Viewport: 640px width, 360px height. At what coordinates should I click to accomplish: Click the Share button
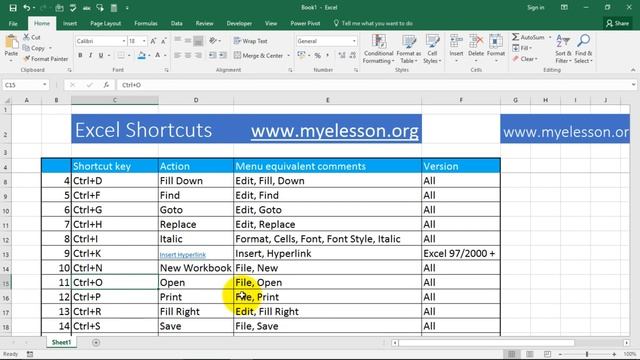[617, 24]
